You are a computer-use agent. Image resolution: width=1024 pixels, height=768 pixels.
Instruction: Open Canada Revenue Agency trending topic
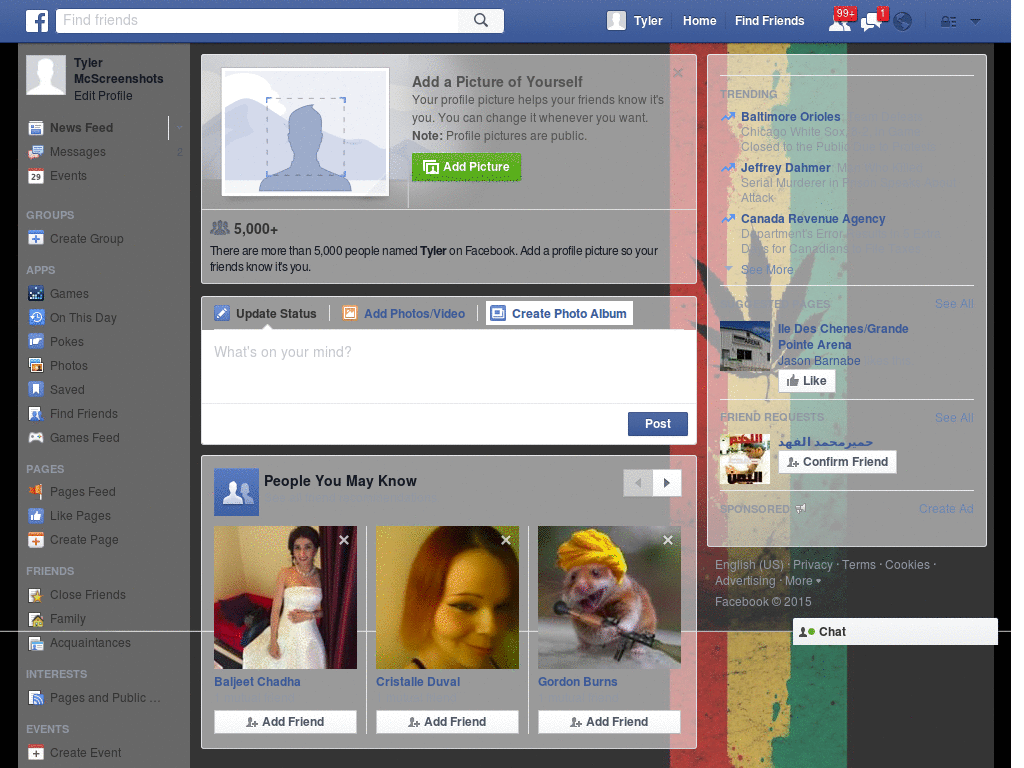(813, 219)
